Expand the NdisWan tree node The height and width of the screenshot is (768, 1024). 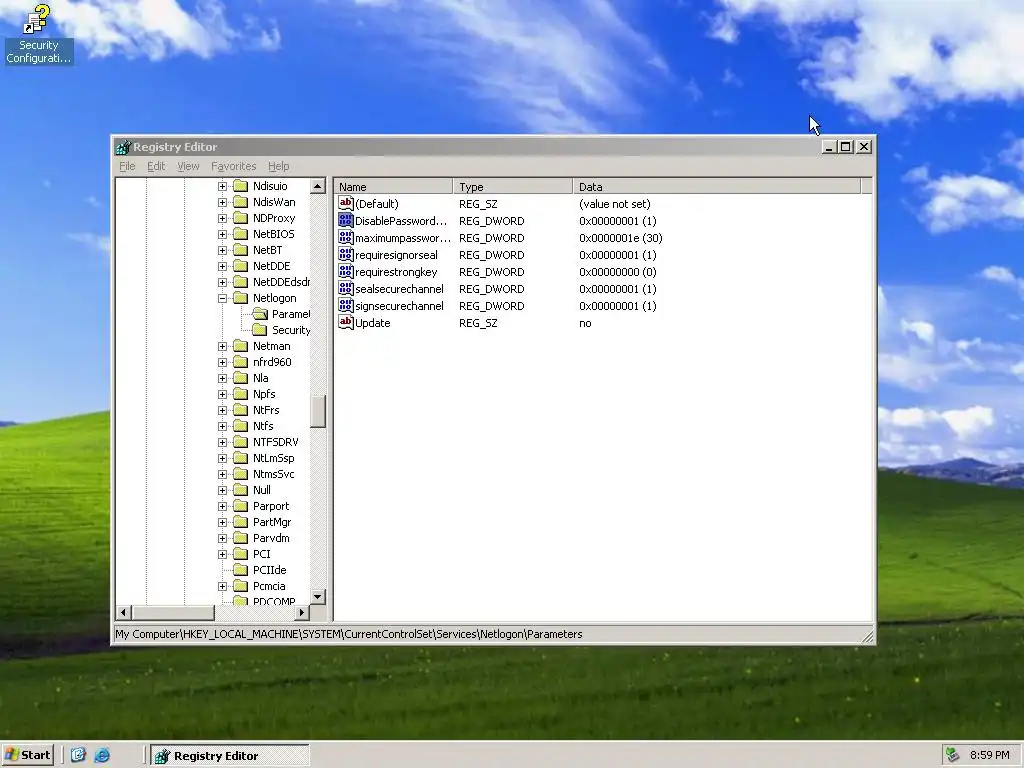pos(222,202)
